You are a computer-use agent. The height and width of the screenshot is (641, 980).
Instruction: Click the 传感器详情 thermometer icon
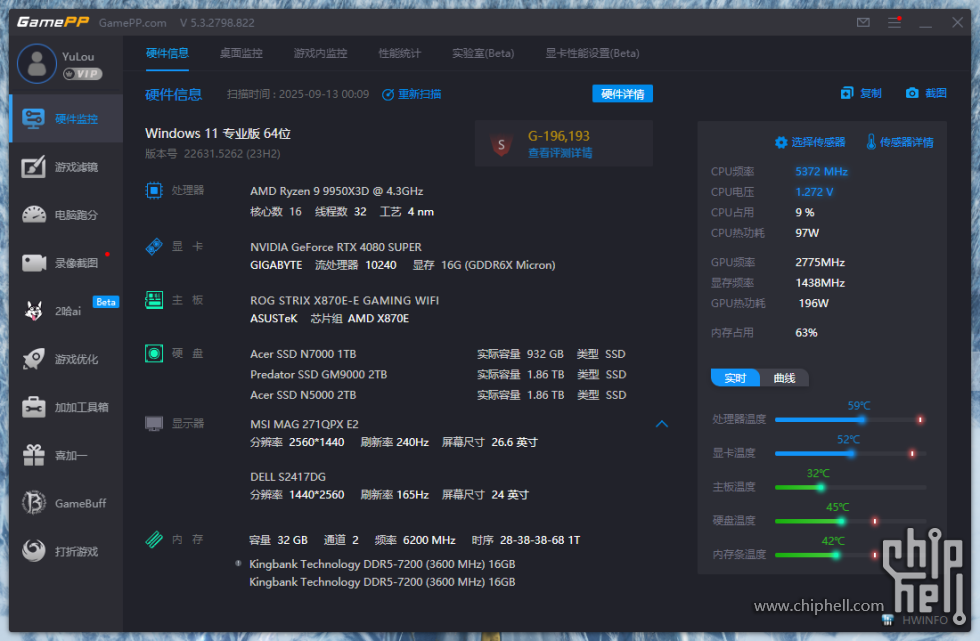(x=871, y=142)
